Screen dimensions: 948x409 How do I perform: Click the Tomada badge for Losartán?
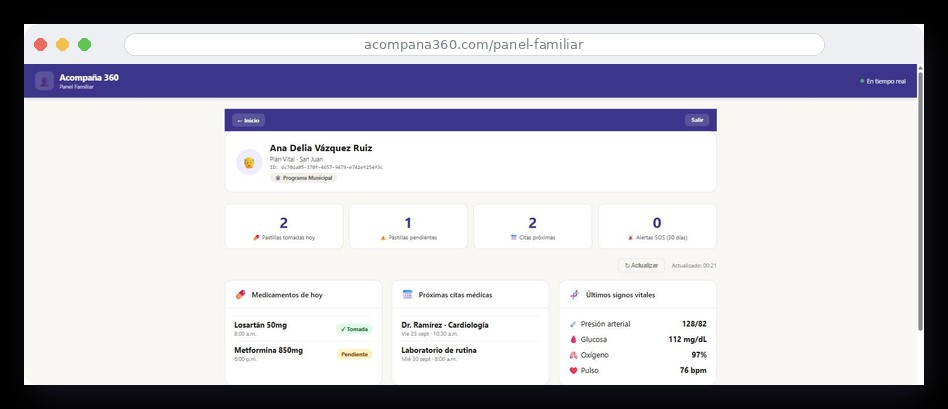(x=354, y=329)
